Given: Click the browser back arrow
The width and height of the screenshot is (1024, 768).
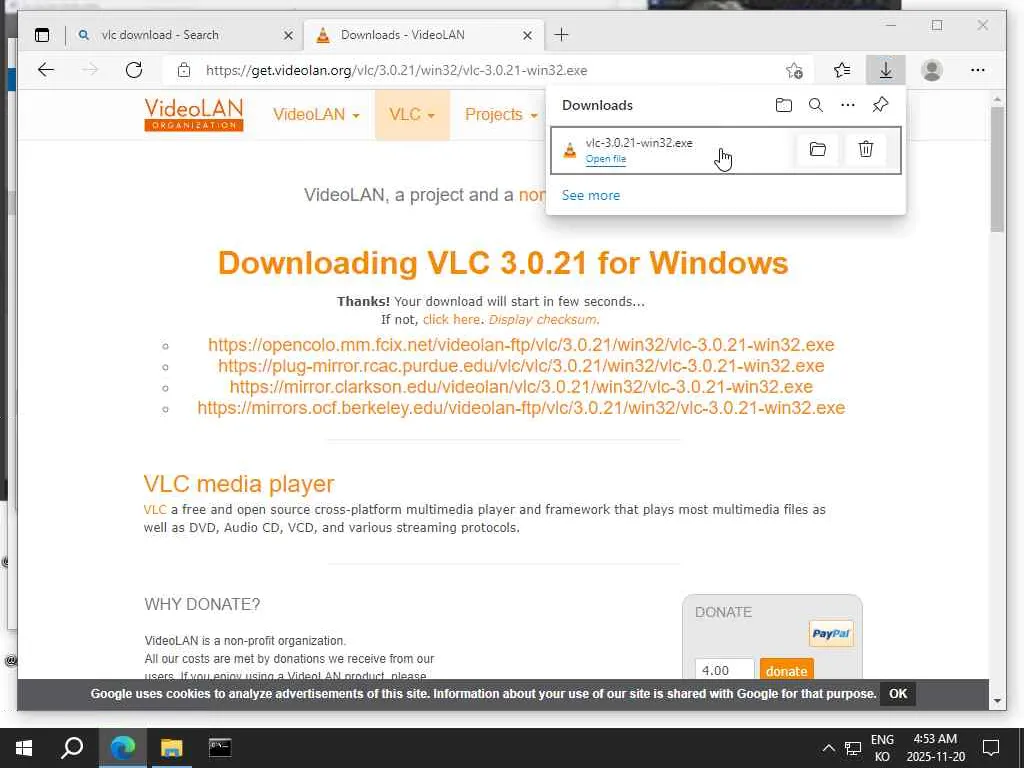Looking at the screenshot, I should point(46,70).
